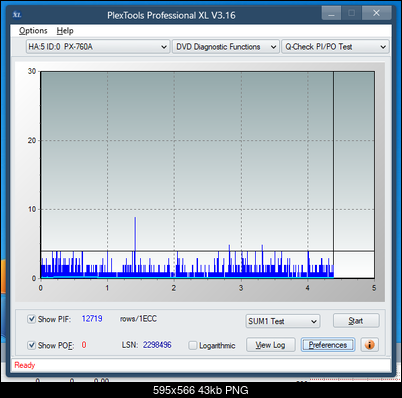Expand the SUM1 Test dropdown
The height and width of the screenshot is (398, 402).
[283, 321]
